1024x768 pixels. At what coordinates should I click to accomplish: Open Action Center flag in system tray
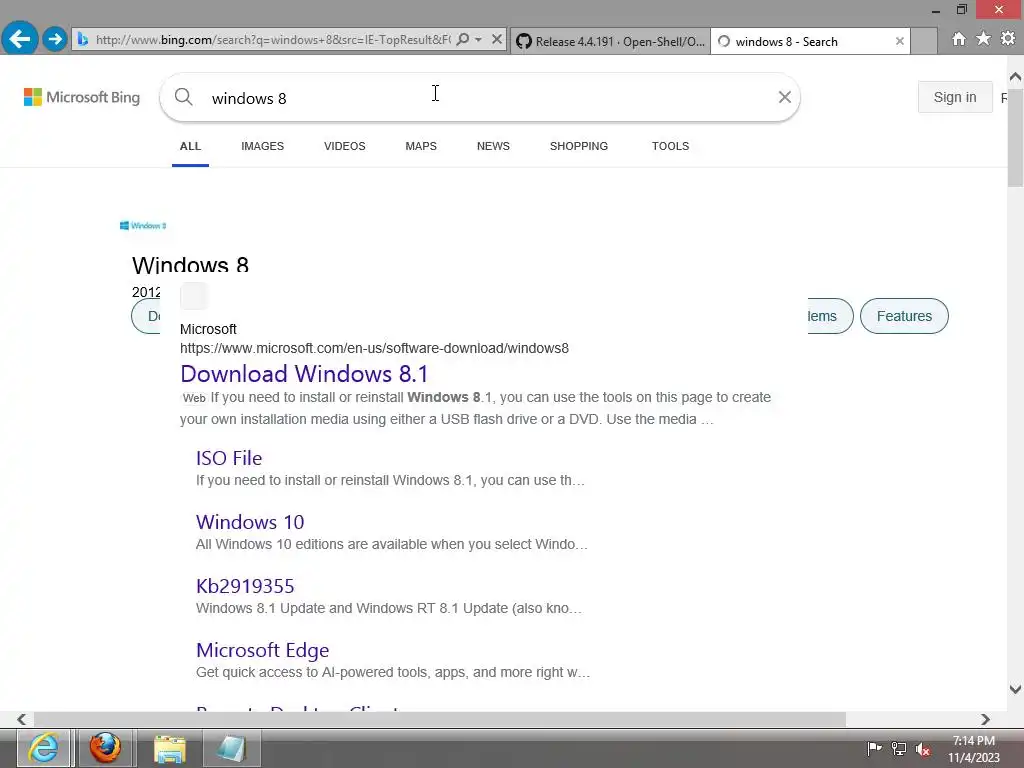pos(874,749)
